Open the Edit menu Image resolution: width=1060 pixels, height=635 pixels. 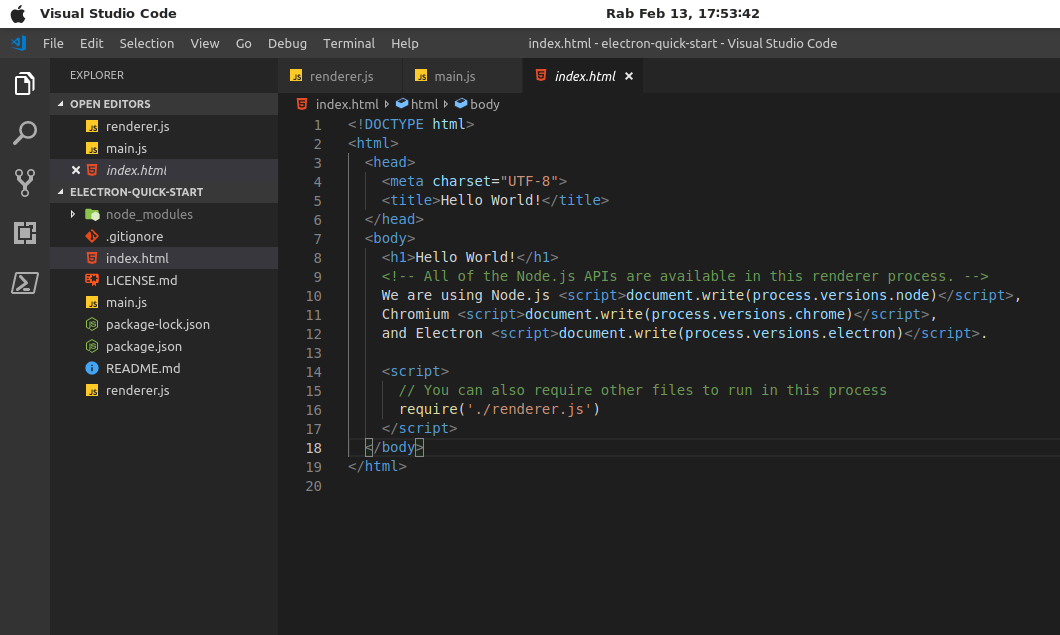[x=91, y=43]
